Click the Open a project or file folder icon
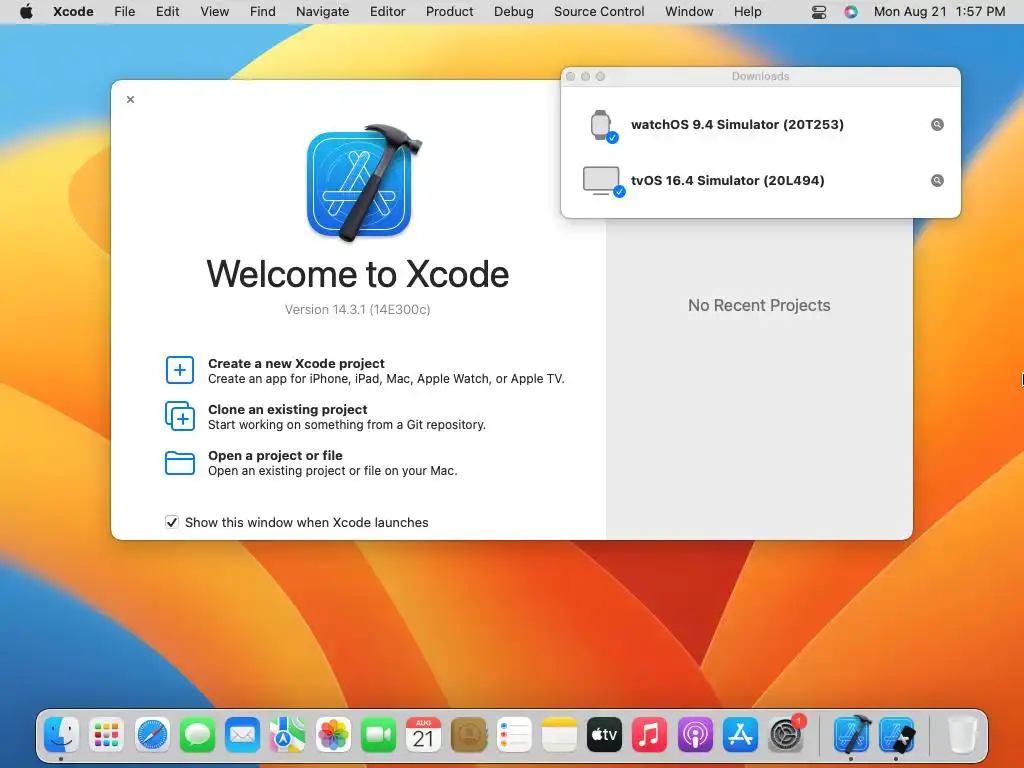Viewport: 1024px width, 768px height. click(x=180, y=462)
